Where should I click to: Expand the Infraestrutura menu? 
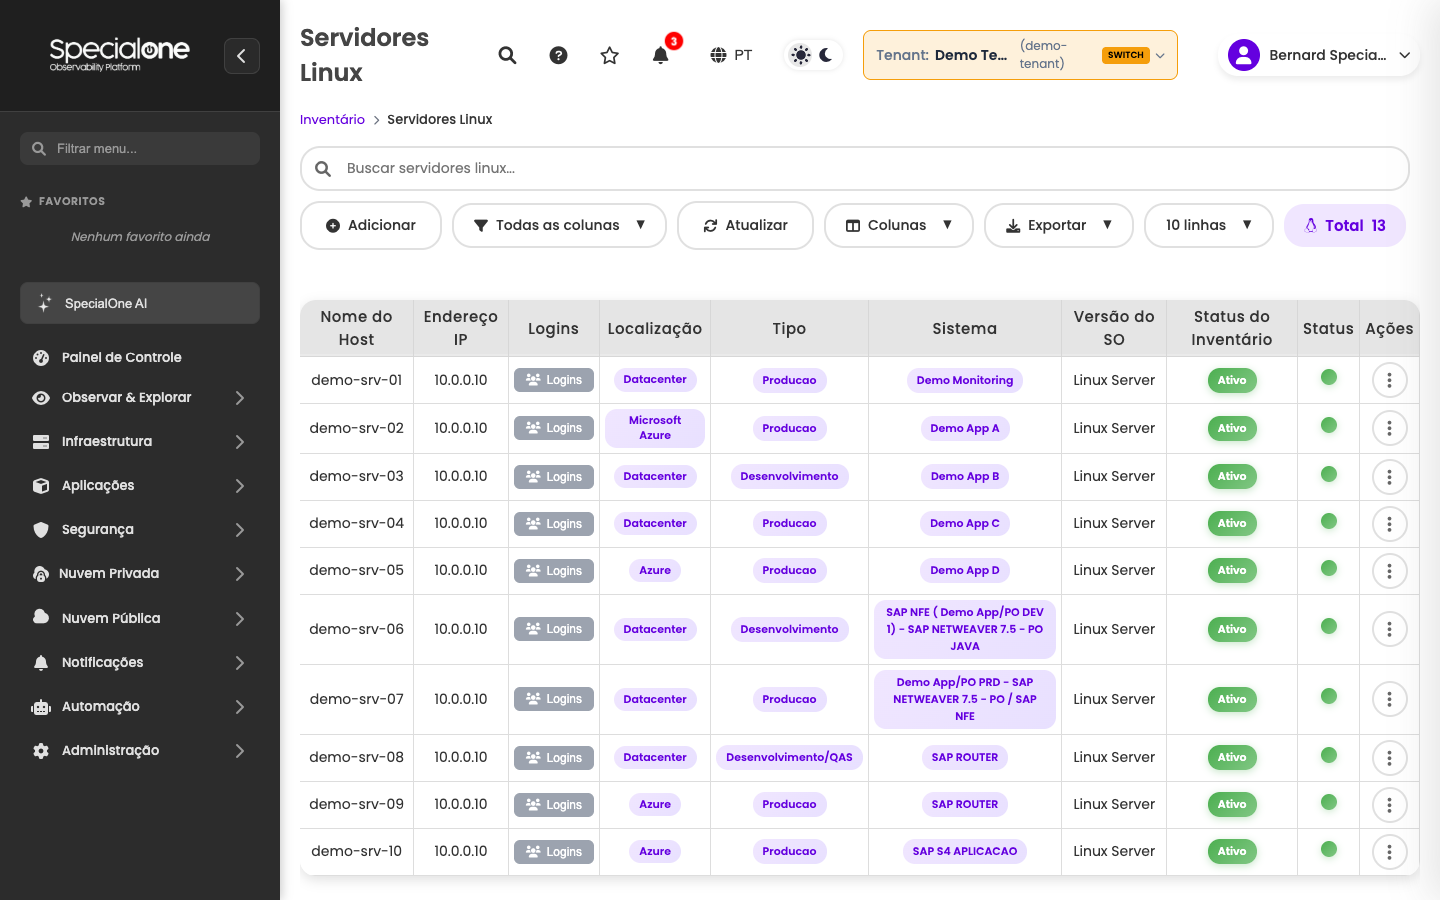click(140, 441)
